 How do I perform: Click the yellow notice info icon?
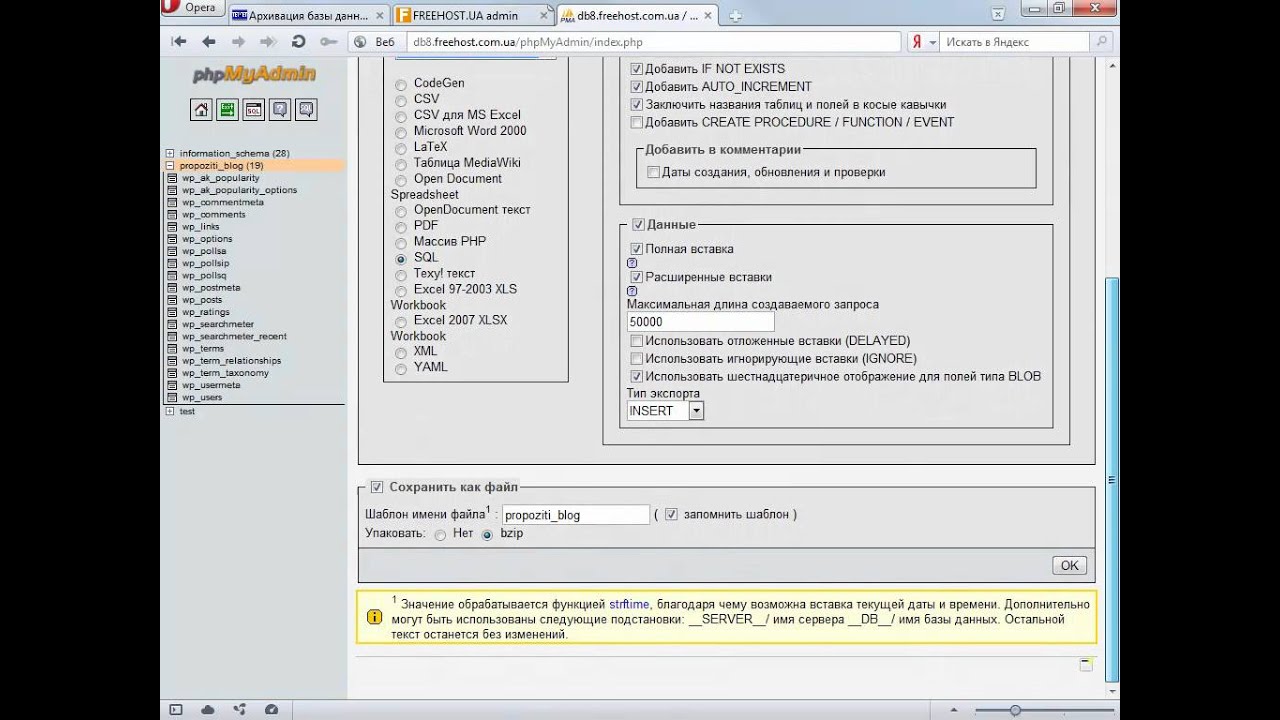(x=374, y=617)
